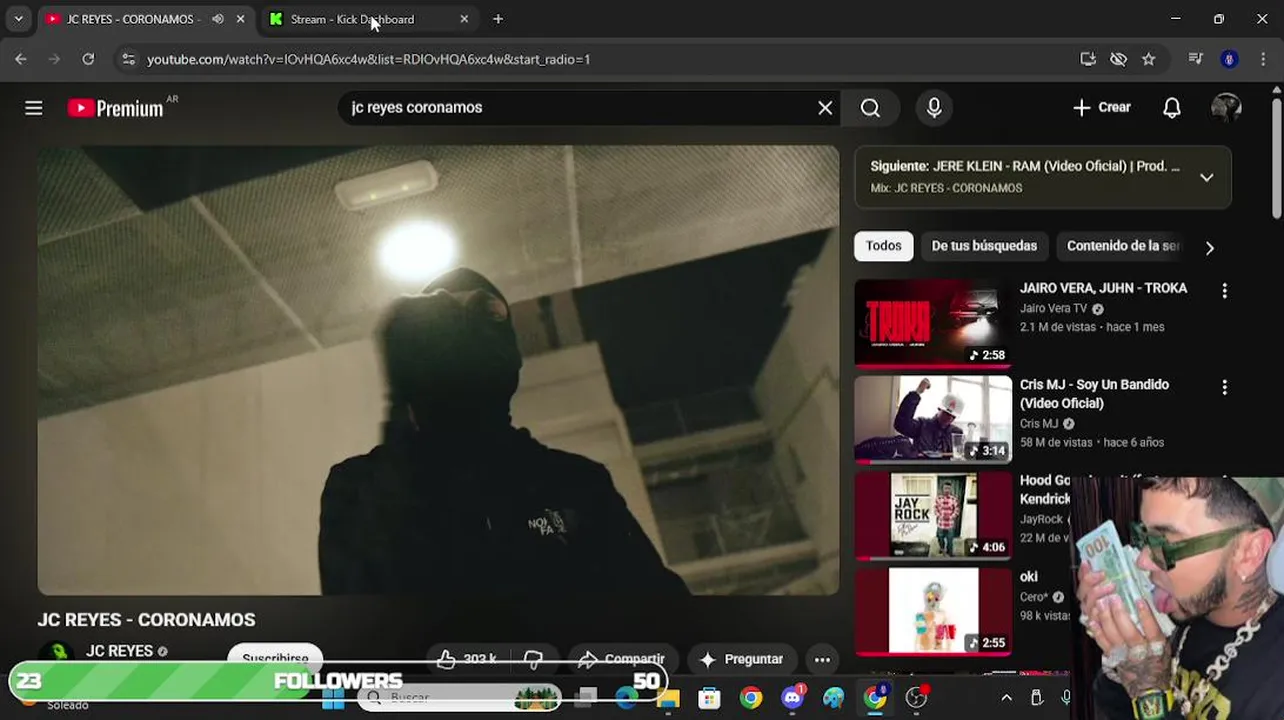This screenshot has width=1284, height=720.
Task: Go back to previous page
Action: pos(21,59)
